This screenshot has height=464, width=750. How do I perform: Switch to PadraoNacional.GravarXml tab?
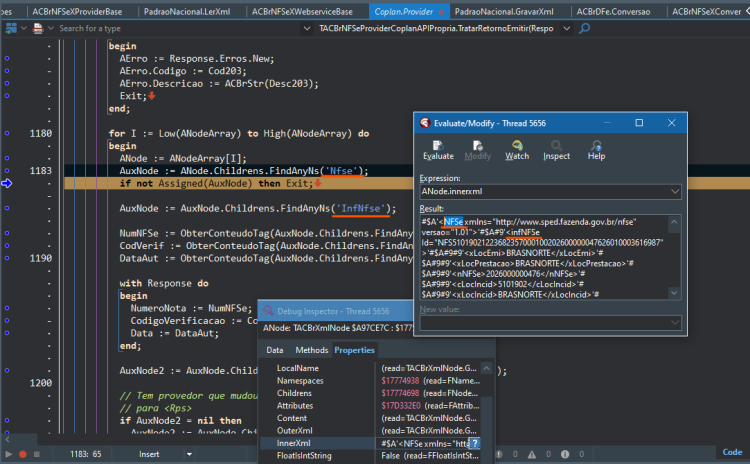(x=504, y=11)
